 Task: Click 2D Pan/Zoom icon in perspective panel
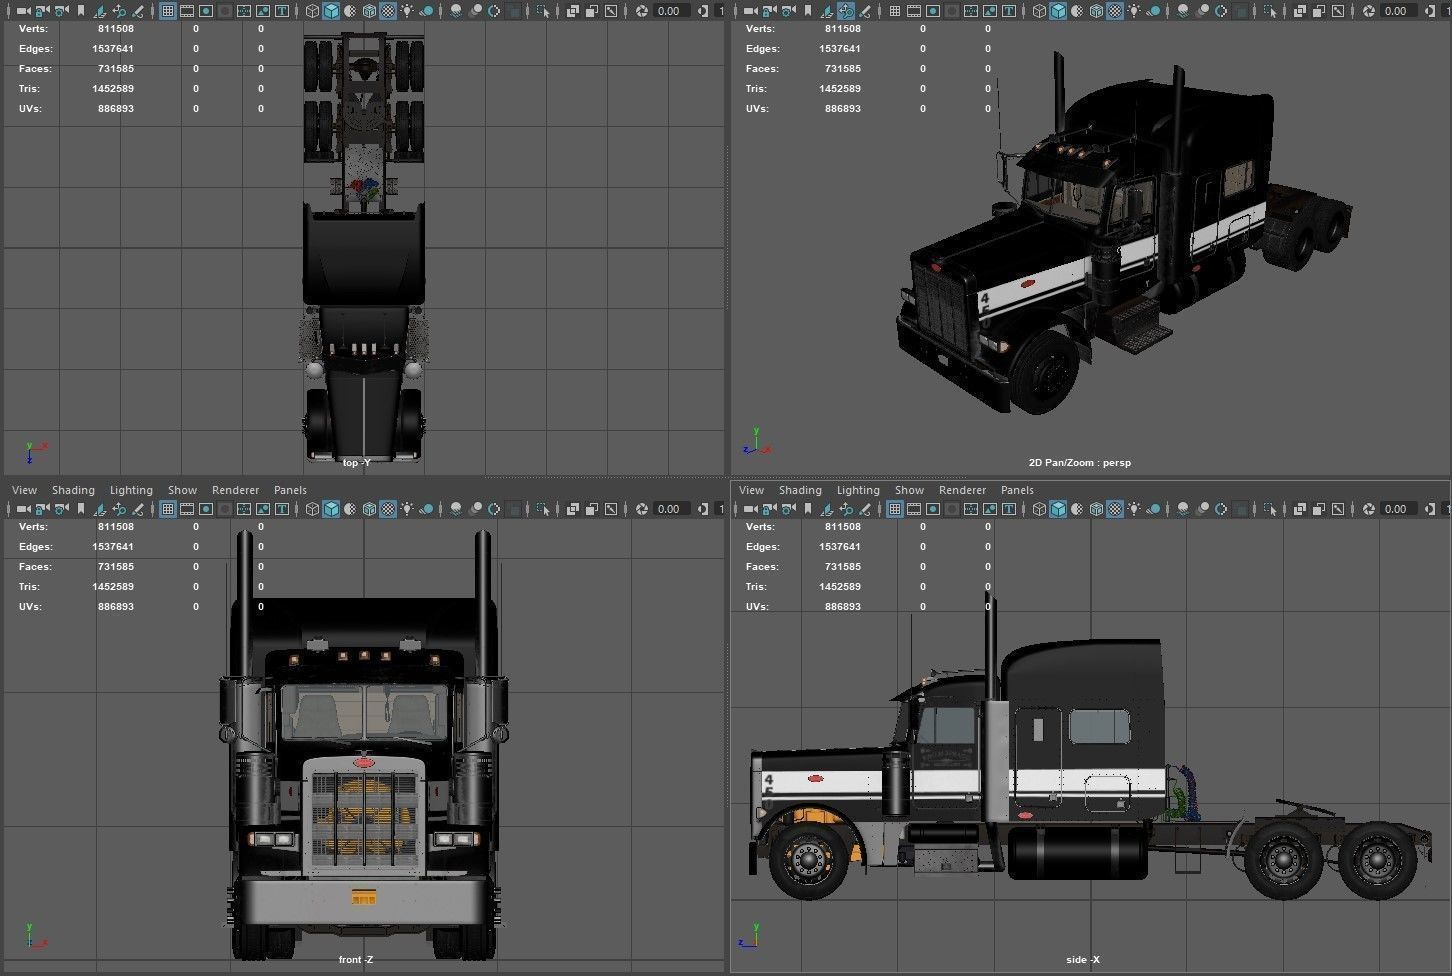[846, 11]
